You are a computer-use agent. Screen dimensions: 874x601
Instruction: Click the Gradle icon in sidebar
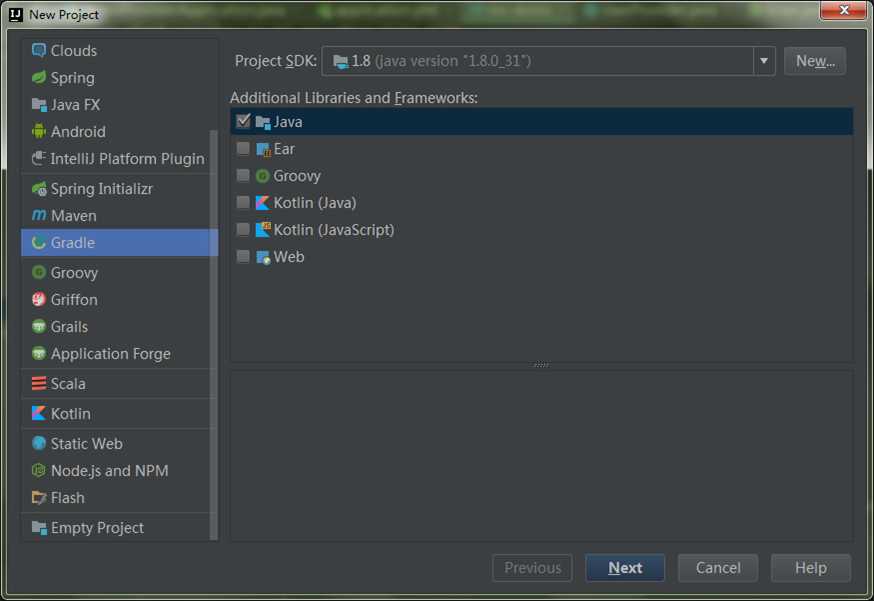pyautogui.click(x=38, y=243)
